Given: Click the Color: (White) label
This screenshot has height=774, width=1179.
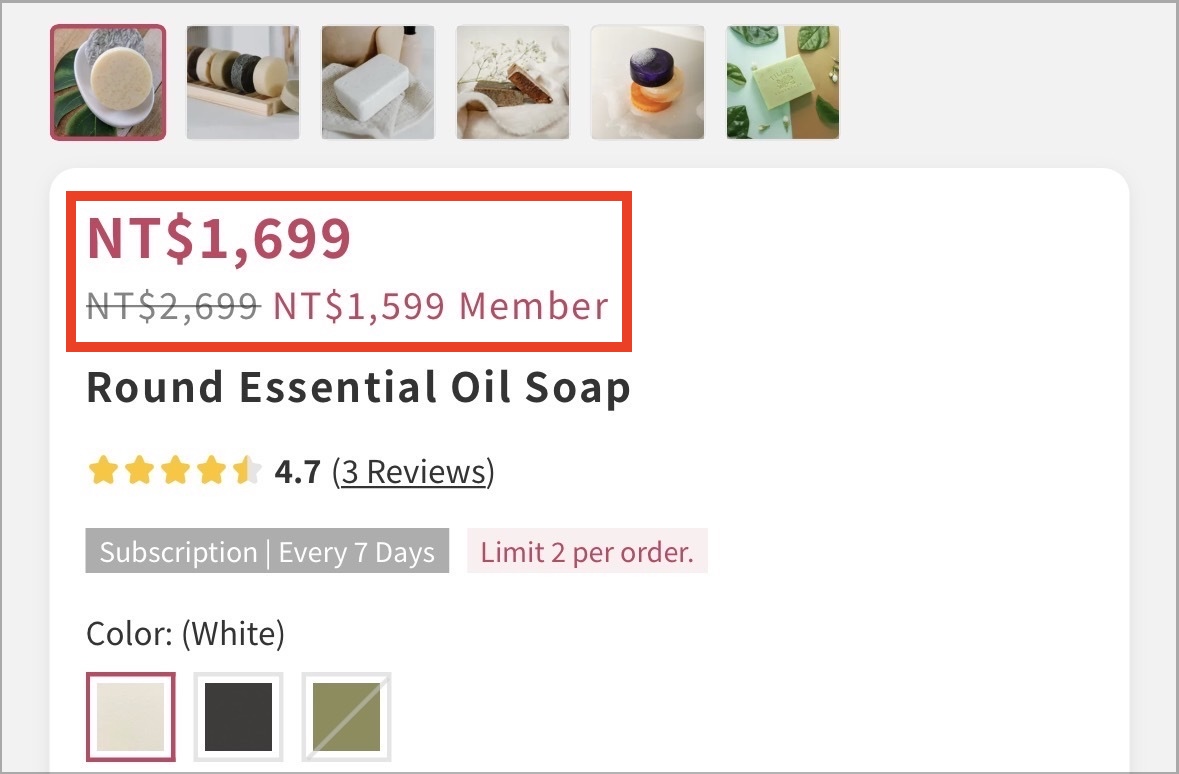Looking at the screenshot, I should tap(186, 633).
